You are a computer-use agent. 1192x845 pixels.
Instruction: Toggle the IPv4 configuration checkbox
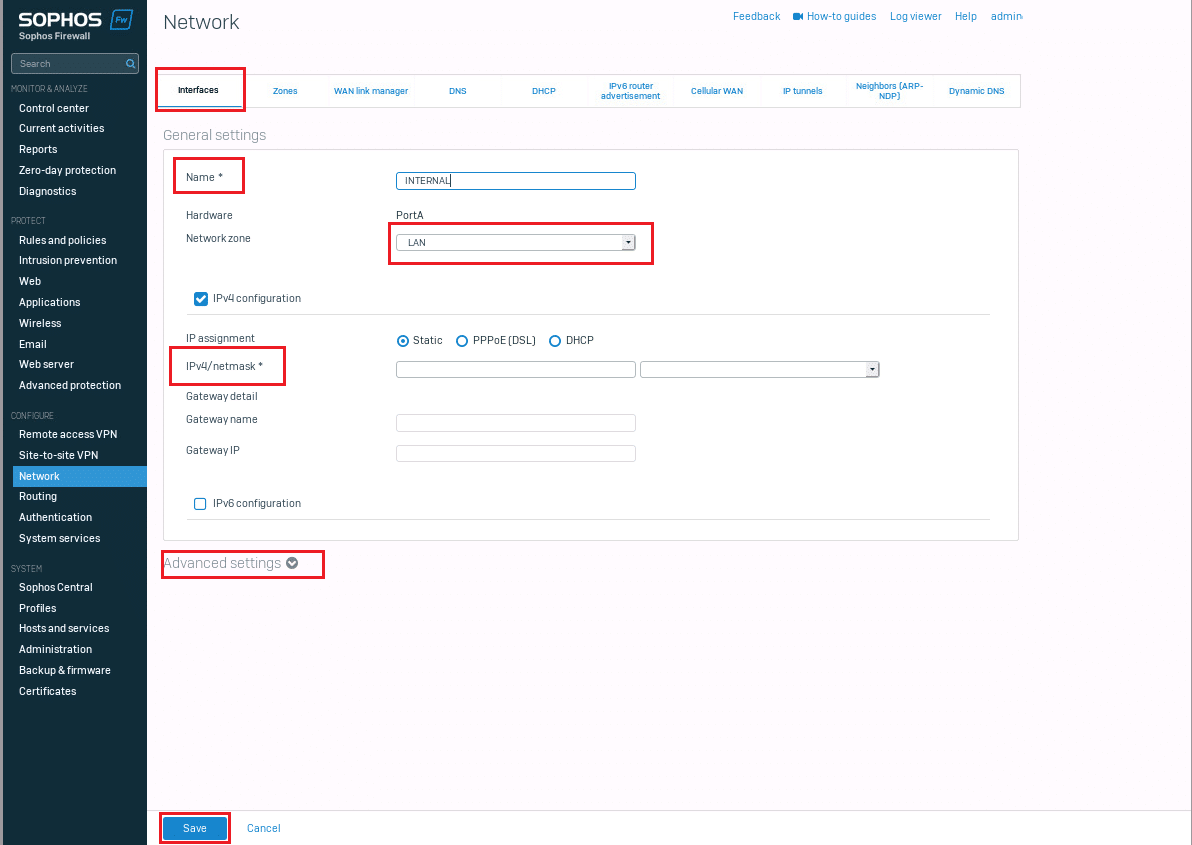tap(200, 298)
